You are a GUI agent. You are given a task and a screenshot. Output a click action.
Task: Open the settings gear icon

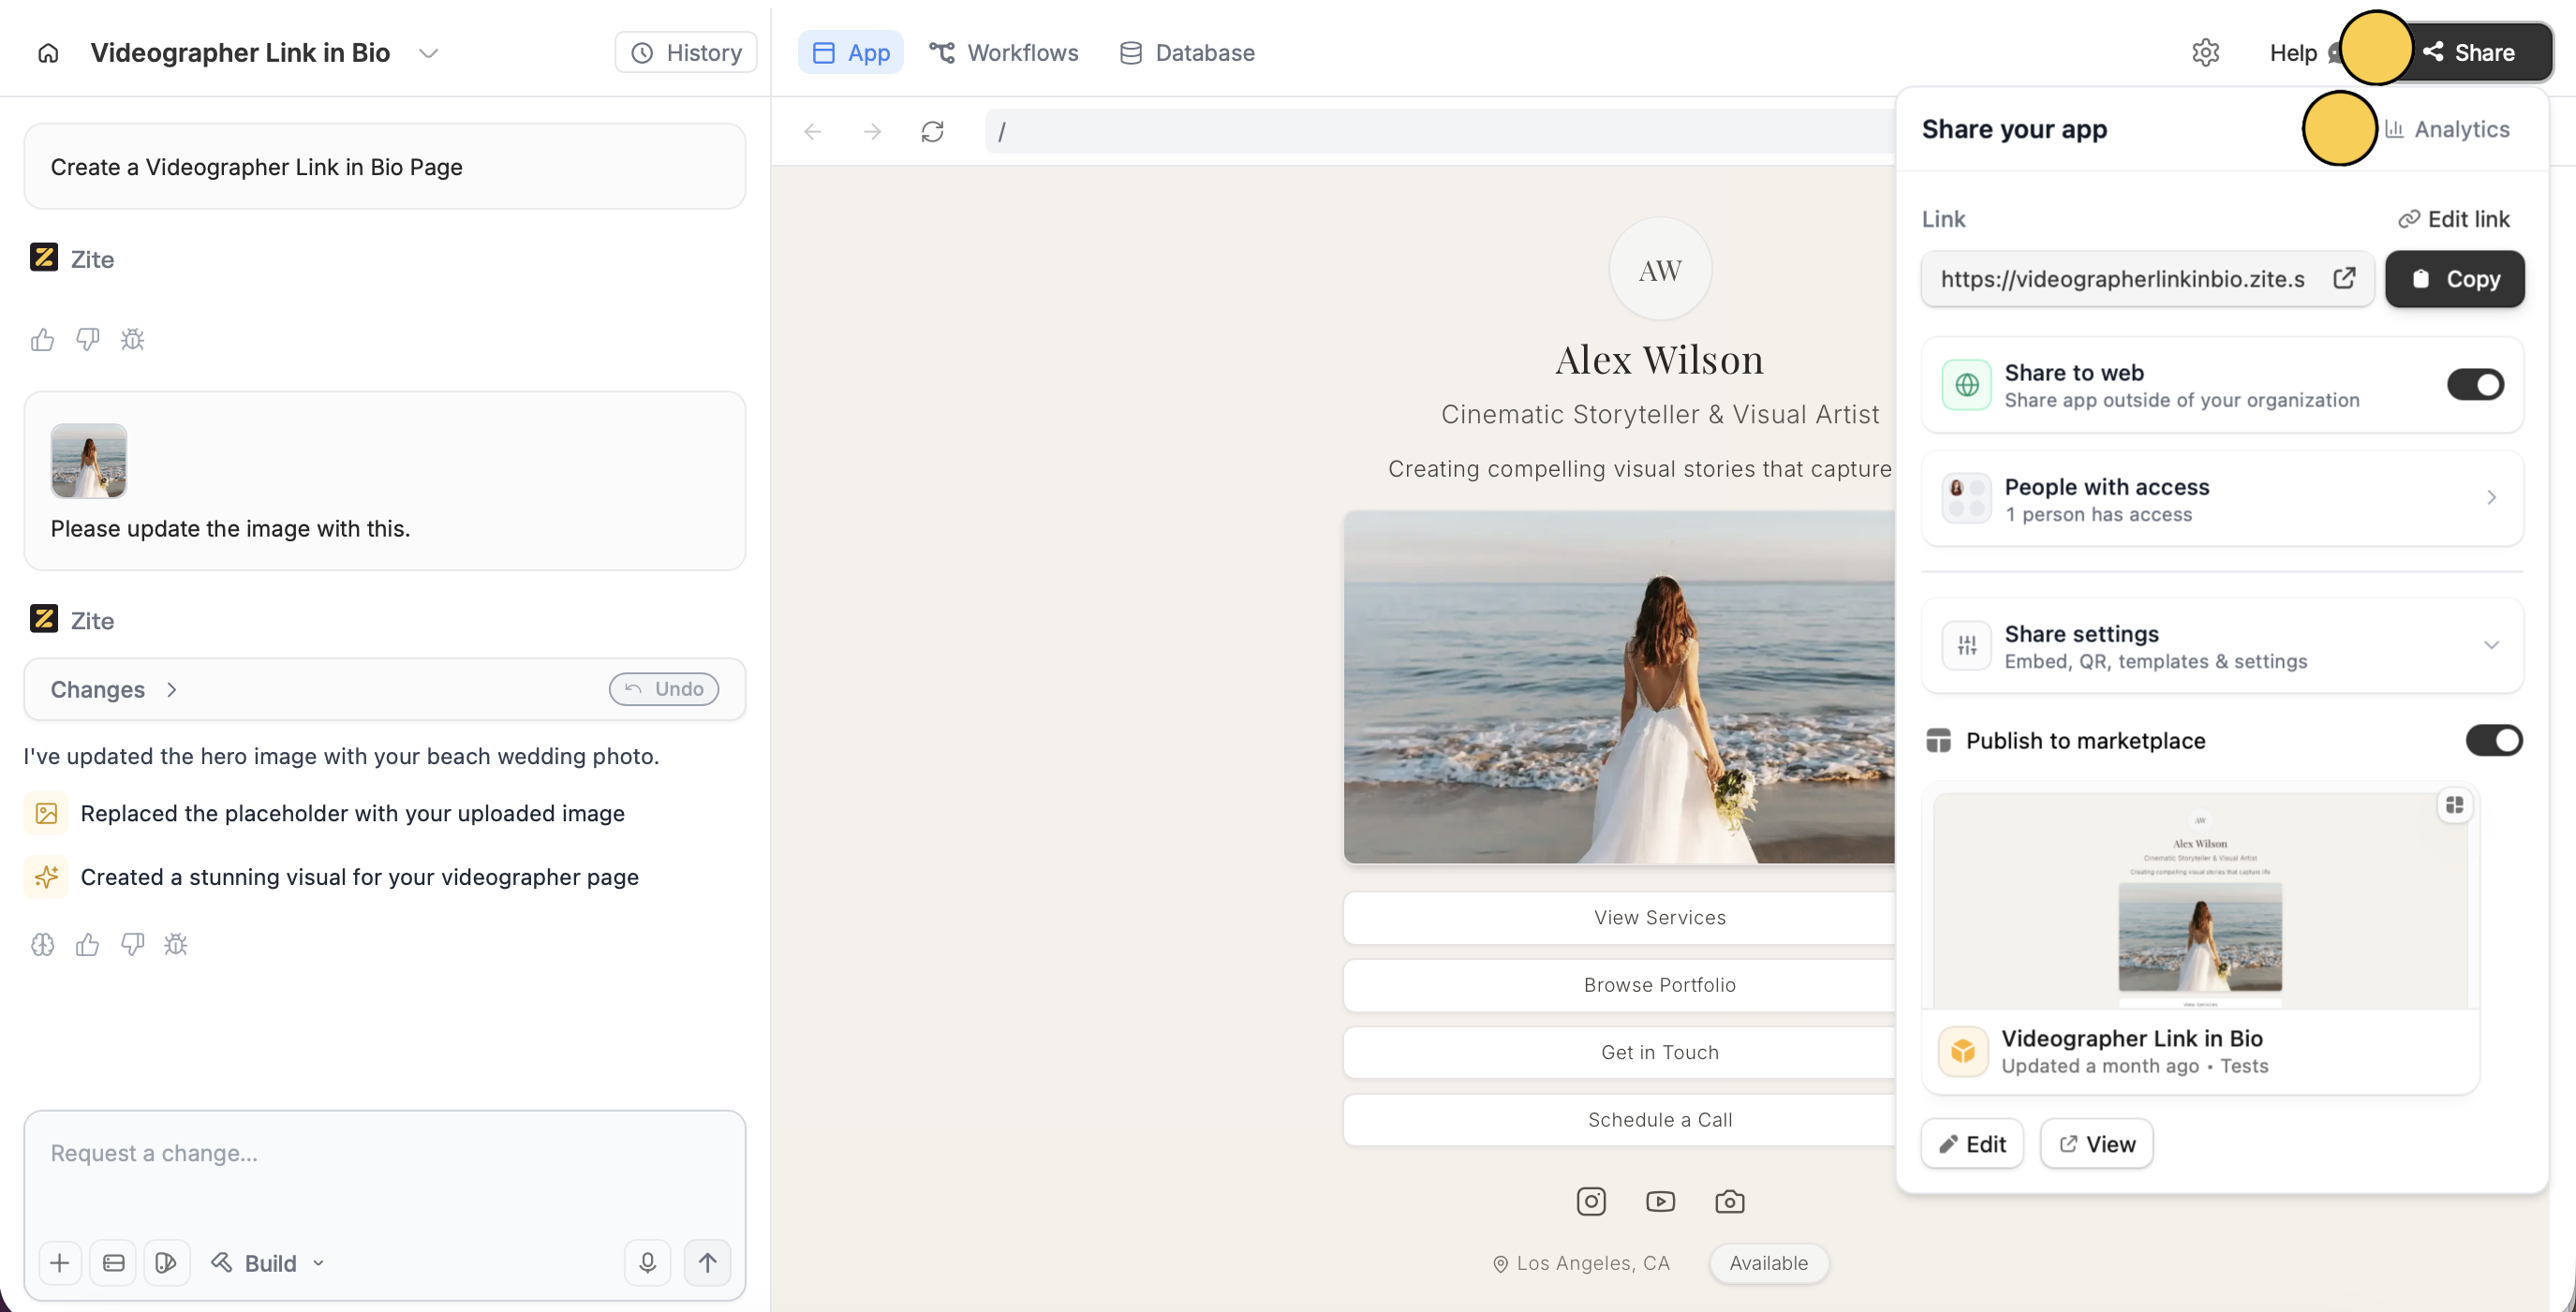point(2205,53)
